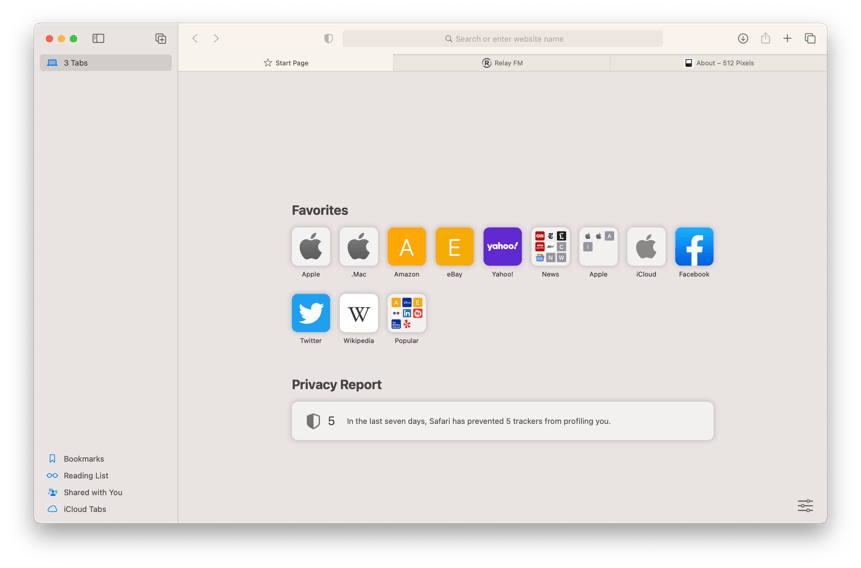Switch to the Relay FM tab
This screenshot has width=861, height=568.
pyautogui.click(x=502, y=63)
